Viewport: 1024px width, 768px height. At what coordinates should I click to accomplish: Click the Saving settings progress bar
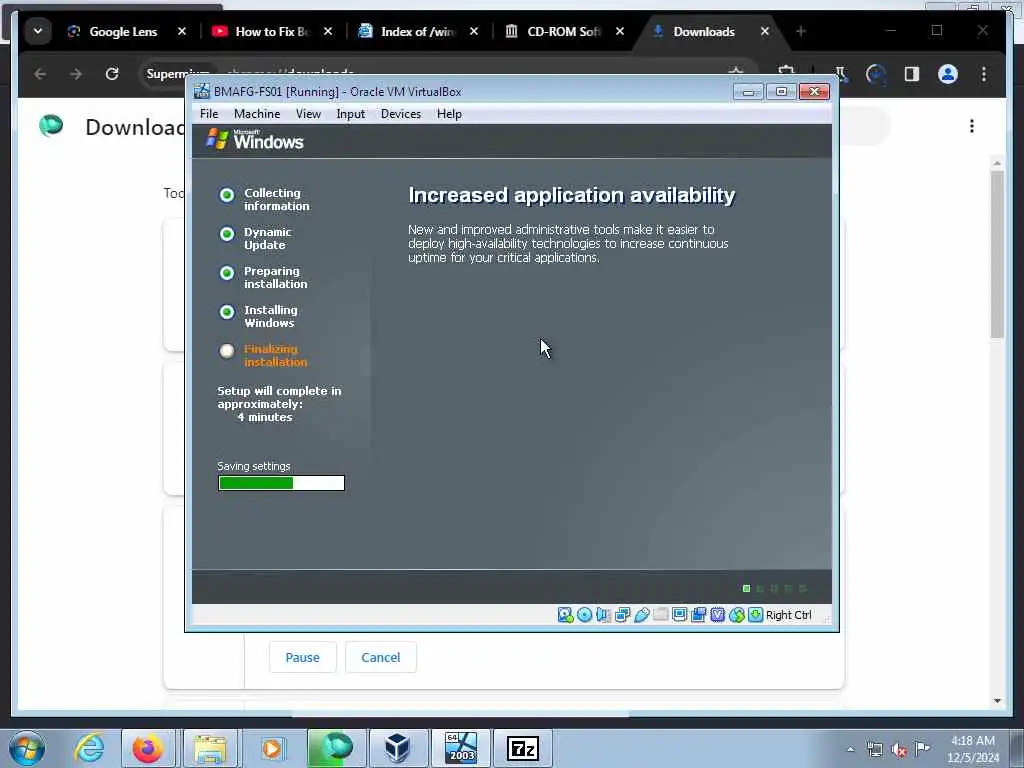281,483
